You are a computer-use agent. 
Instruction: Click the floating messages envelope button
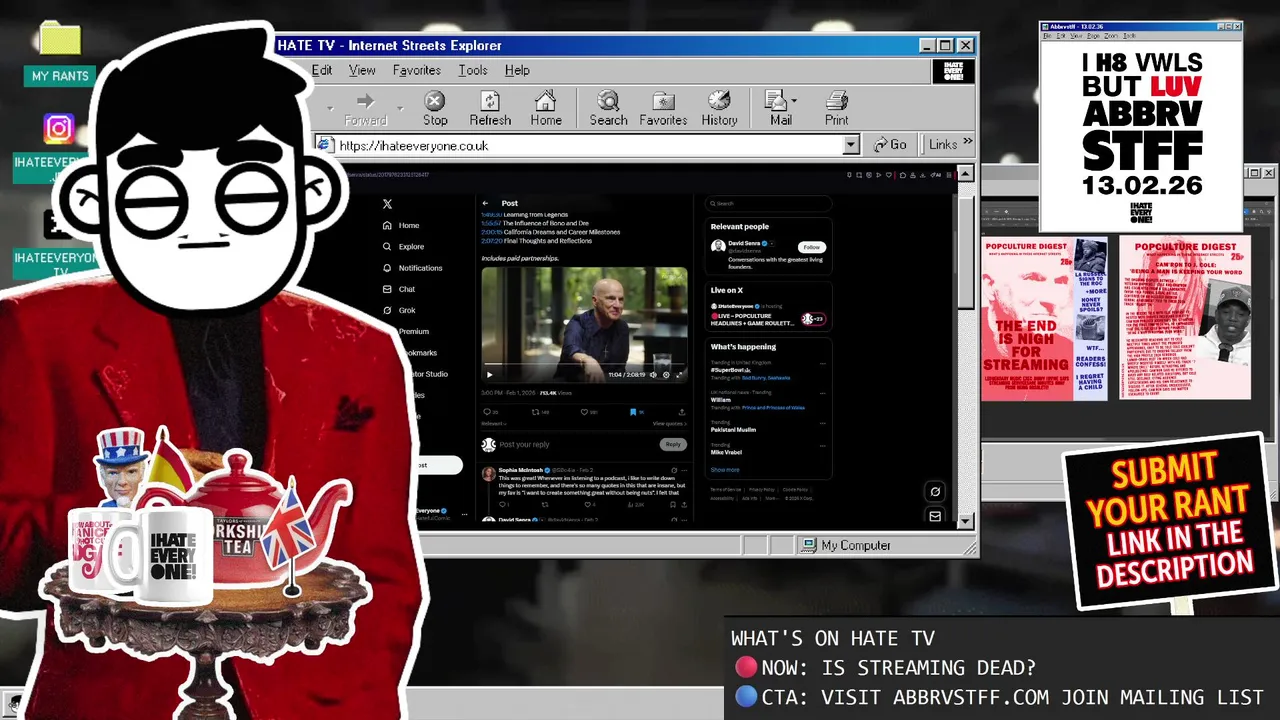pos(935,516)
